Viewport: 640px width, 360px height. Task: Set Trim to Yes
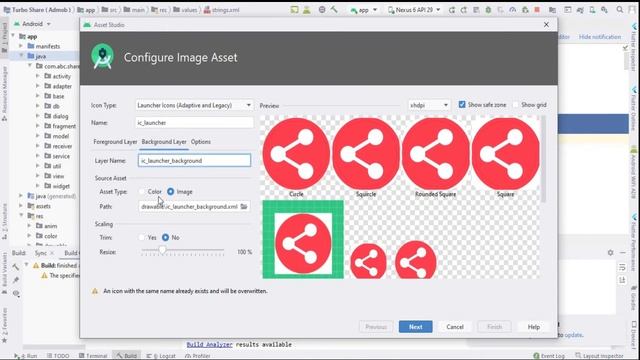tap(142, 238)
